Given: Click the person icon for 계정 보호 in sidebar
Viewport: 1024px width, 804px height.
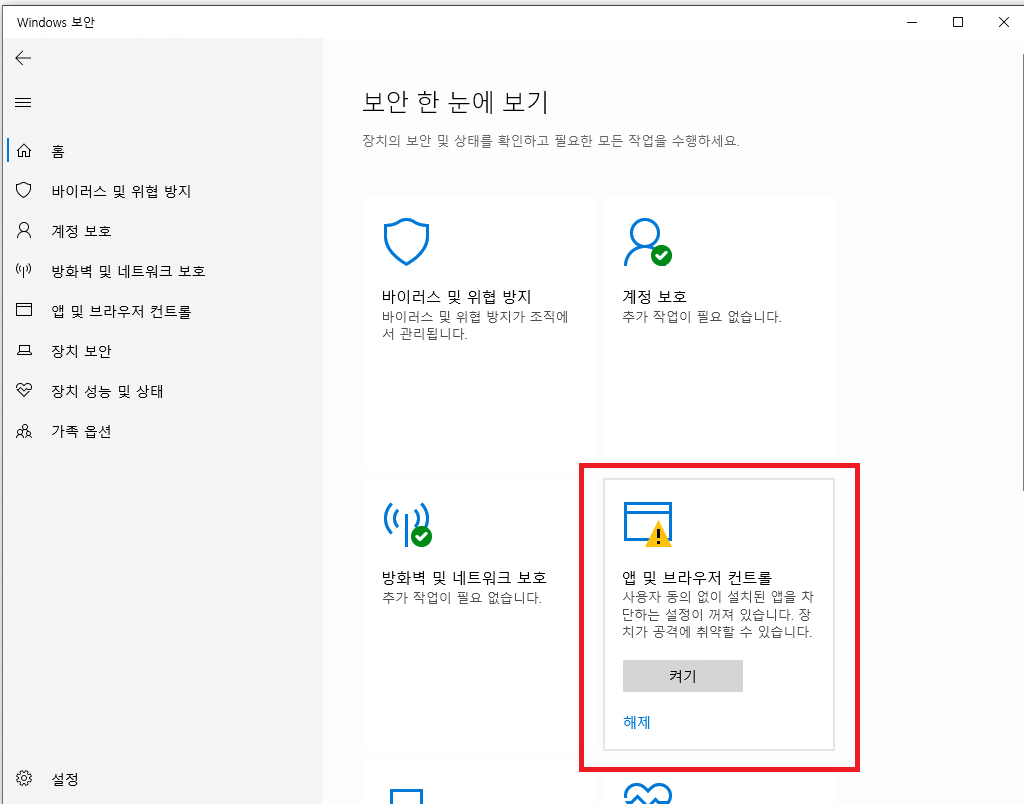Looking at the screenshot, I should pyautogui.click(x=24, y=230).
